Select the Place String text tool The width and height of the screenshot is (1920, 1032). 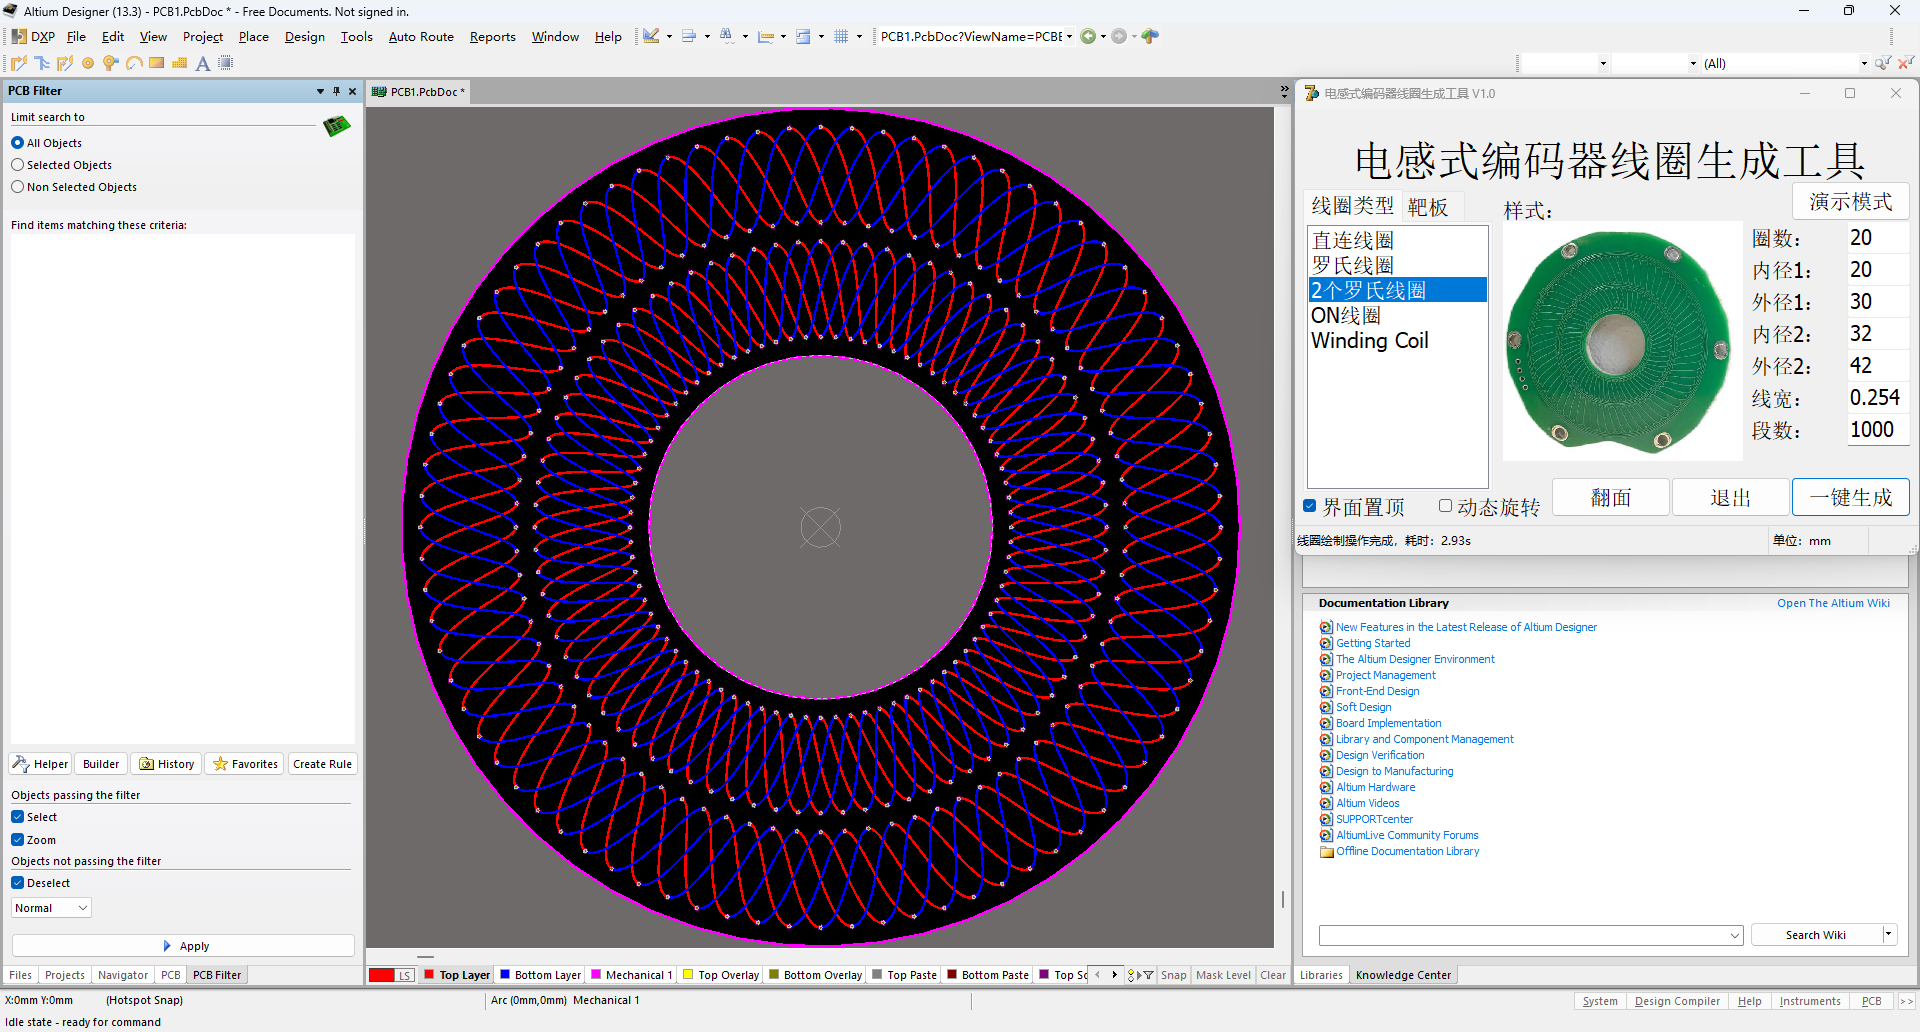point(203,63)
